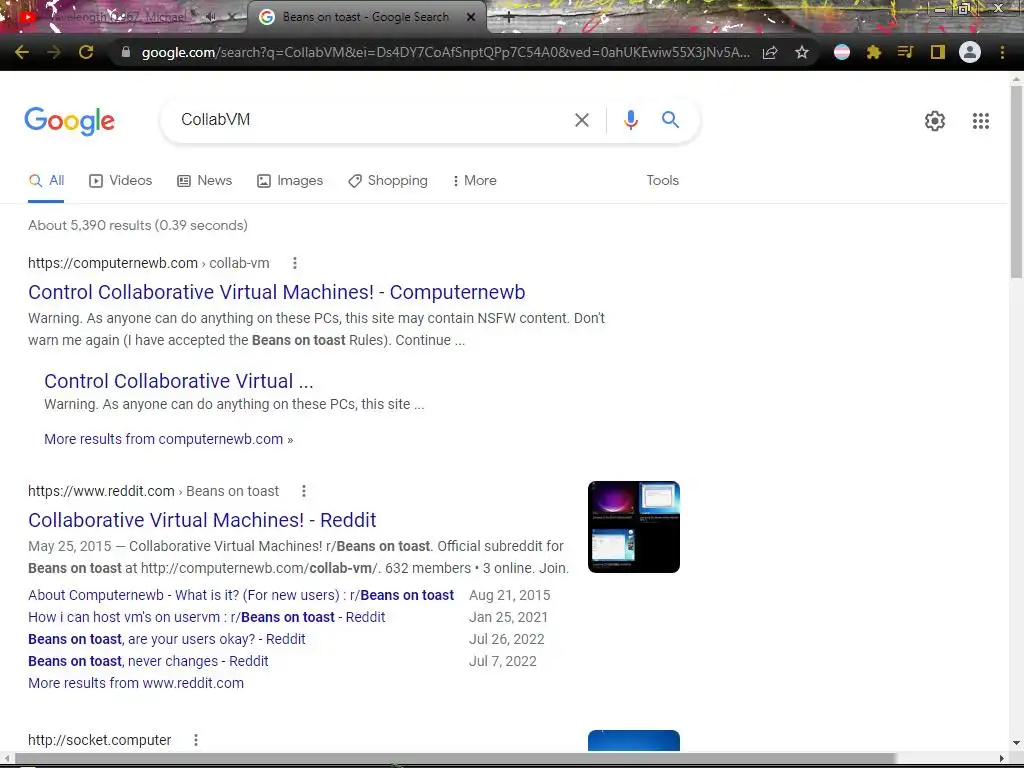This screenshot has height=768, width=1024.
Task: Clear the search box with the X
Action: pyautogui.click(x=581, y=120)
